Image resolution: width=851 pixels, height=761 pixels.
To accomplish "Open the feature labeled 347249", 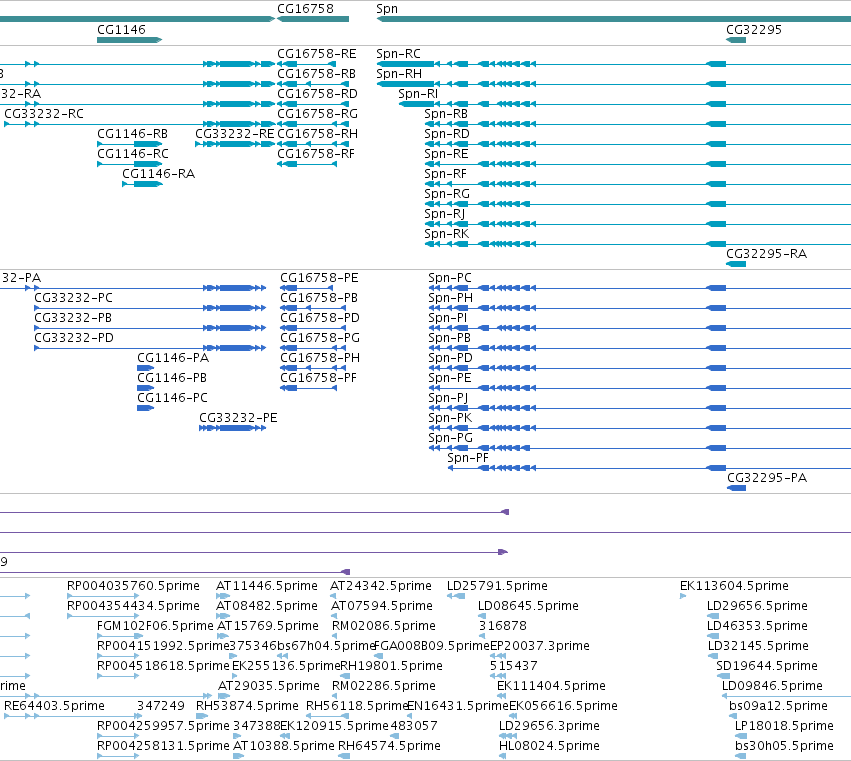I will coord(161,706).
